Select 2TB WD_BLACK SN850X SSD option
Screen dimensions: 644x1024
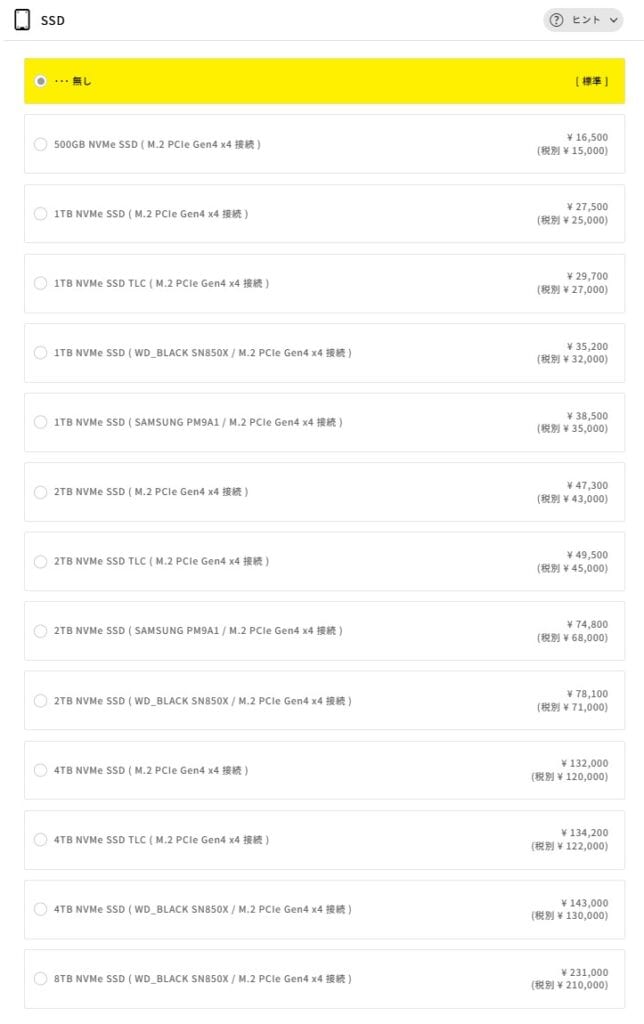pos(40,701)
